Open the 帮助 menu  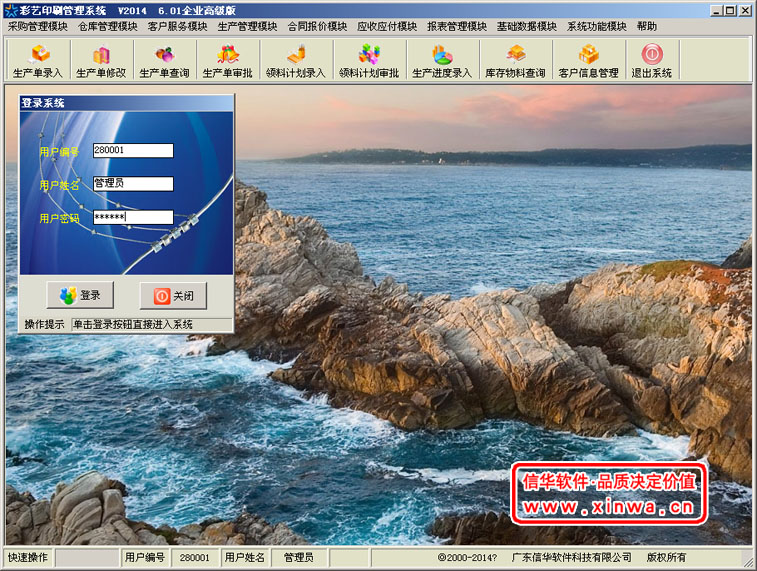pyautogui.click(x=647, y=26)
